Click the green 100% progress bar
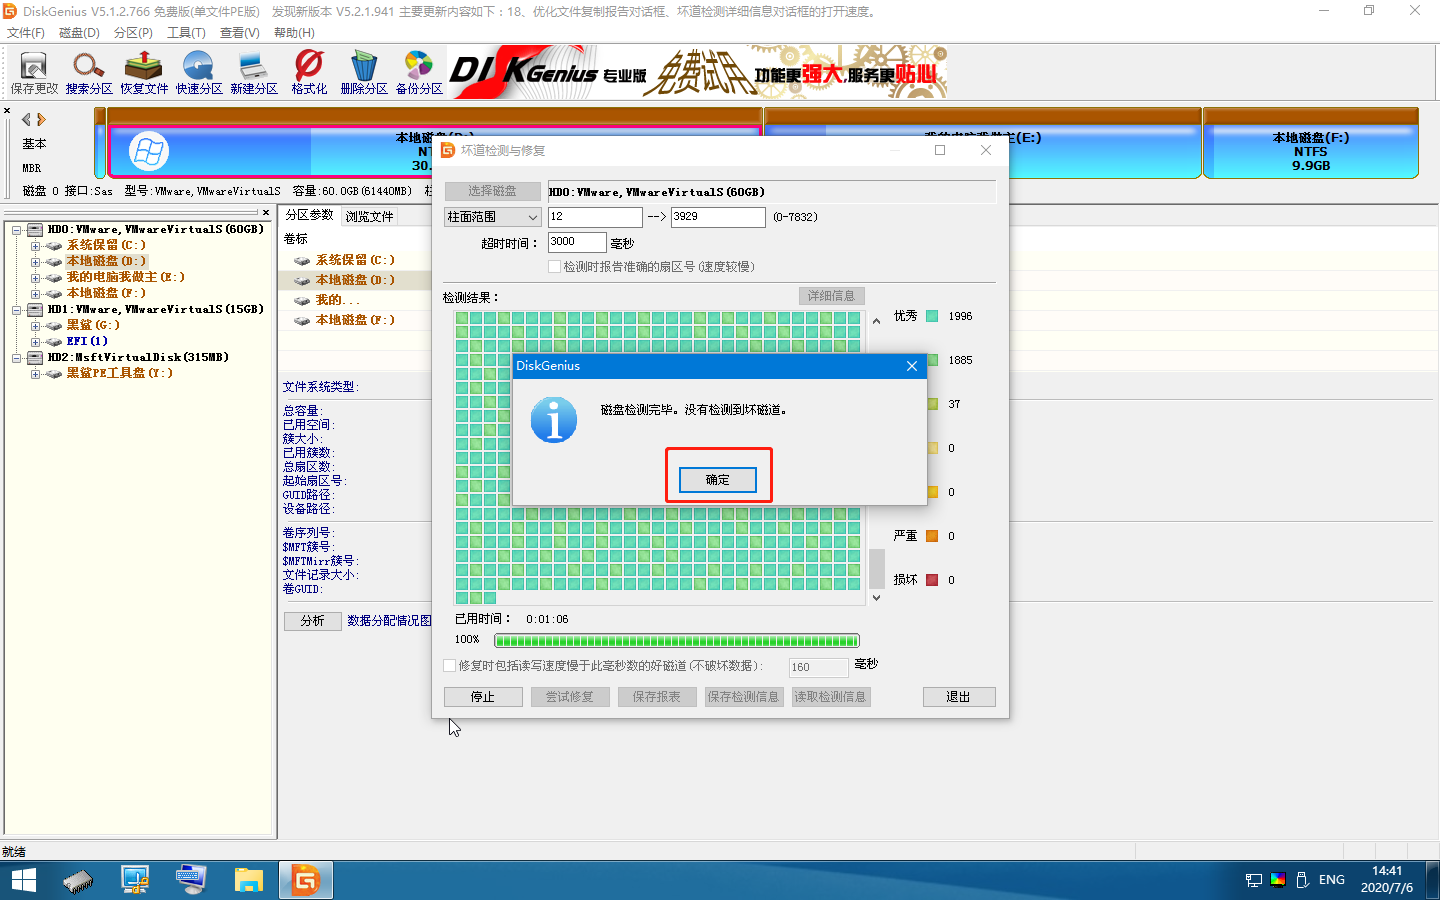 [x=677, y=640]
